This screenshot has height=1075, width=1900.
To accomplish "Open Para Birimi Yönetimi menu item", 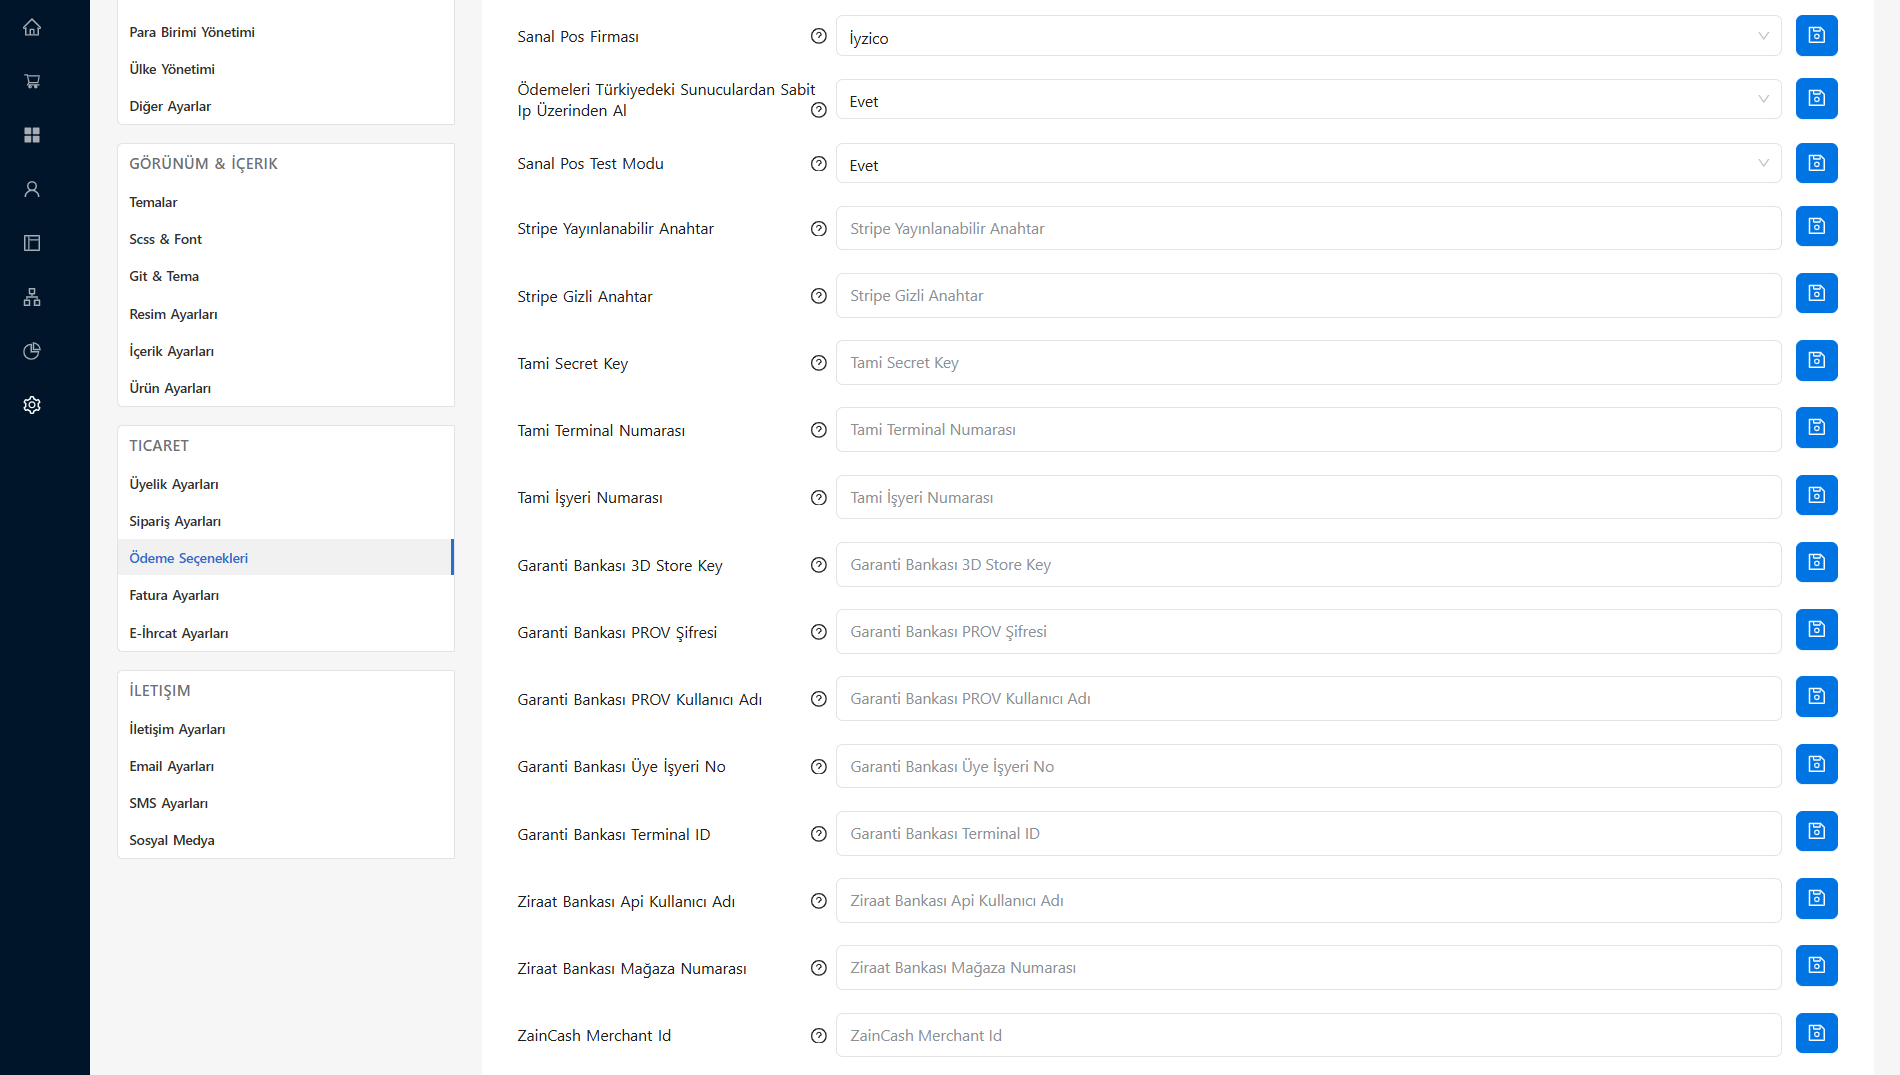I will tap(192, 32).
